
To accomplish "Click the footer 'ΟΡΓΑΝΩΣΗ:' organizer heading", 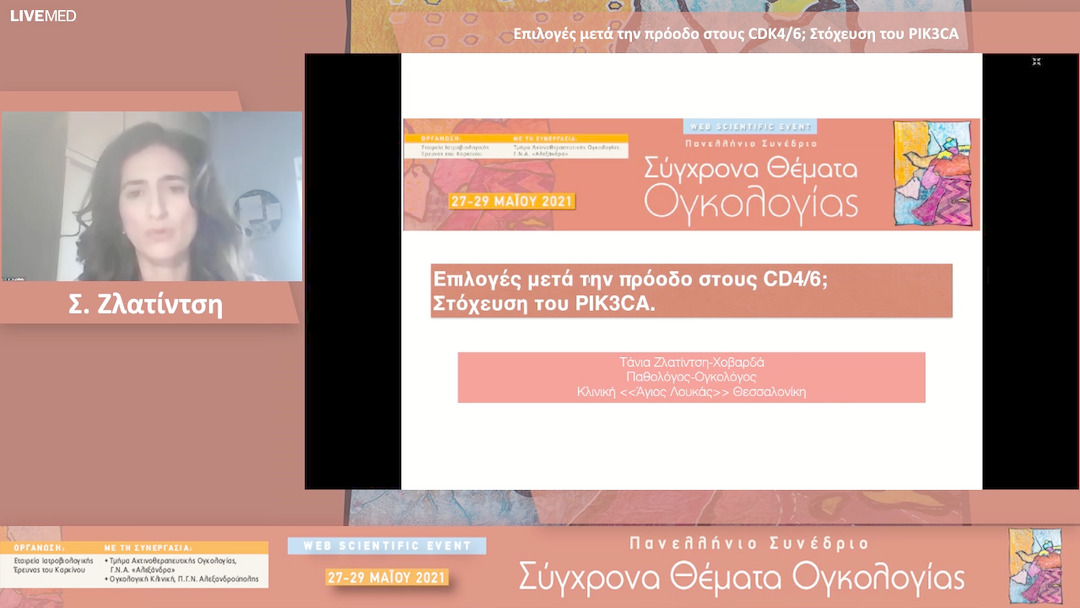I will click(39, 548).
